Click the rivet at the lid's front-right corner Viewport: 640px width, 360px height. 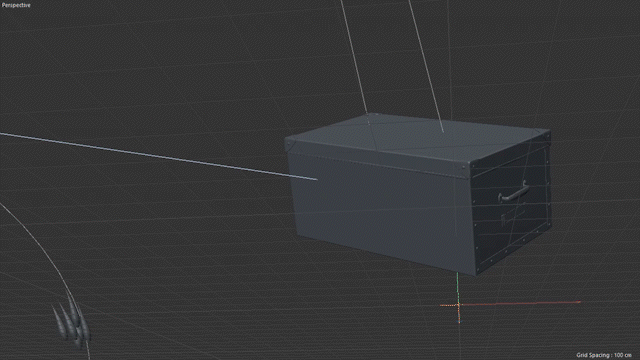[464, 167]
